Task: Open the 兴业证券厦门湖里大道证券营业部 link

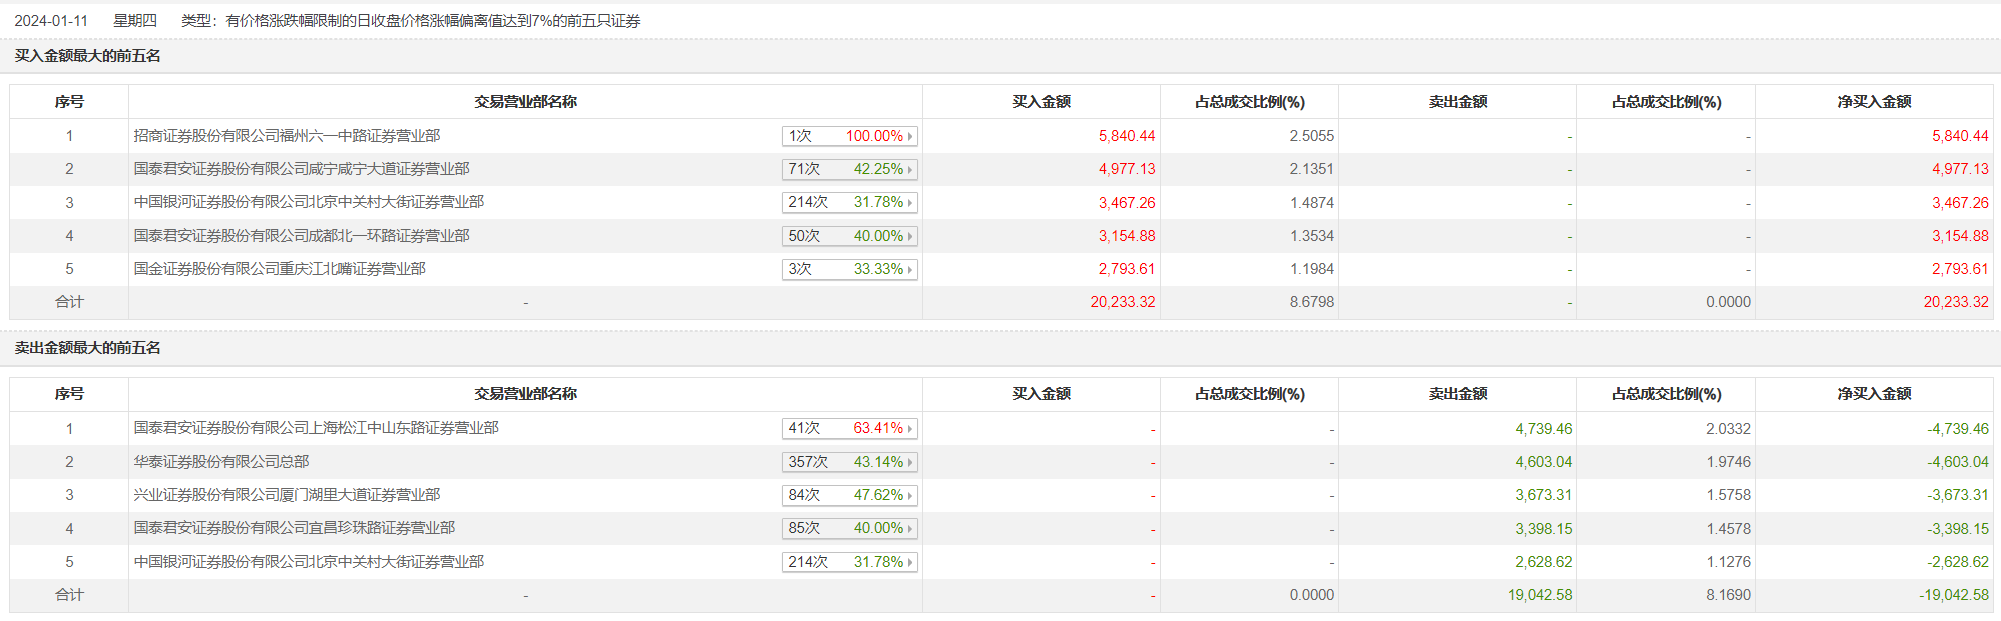Action: 287,495
